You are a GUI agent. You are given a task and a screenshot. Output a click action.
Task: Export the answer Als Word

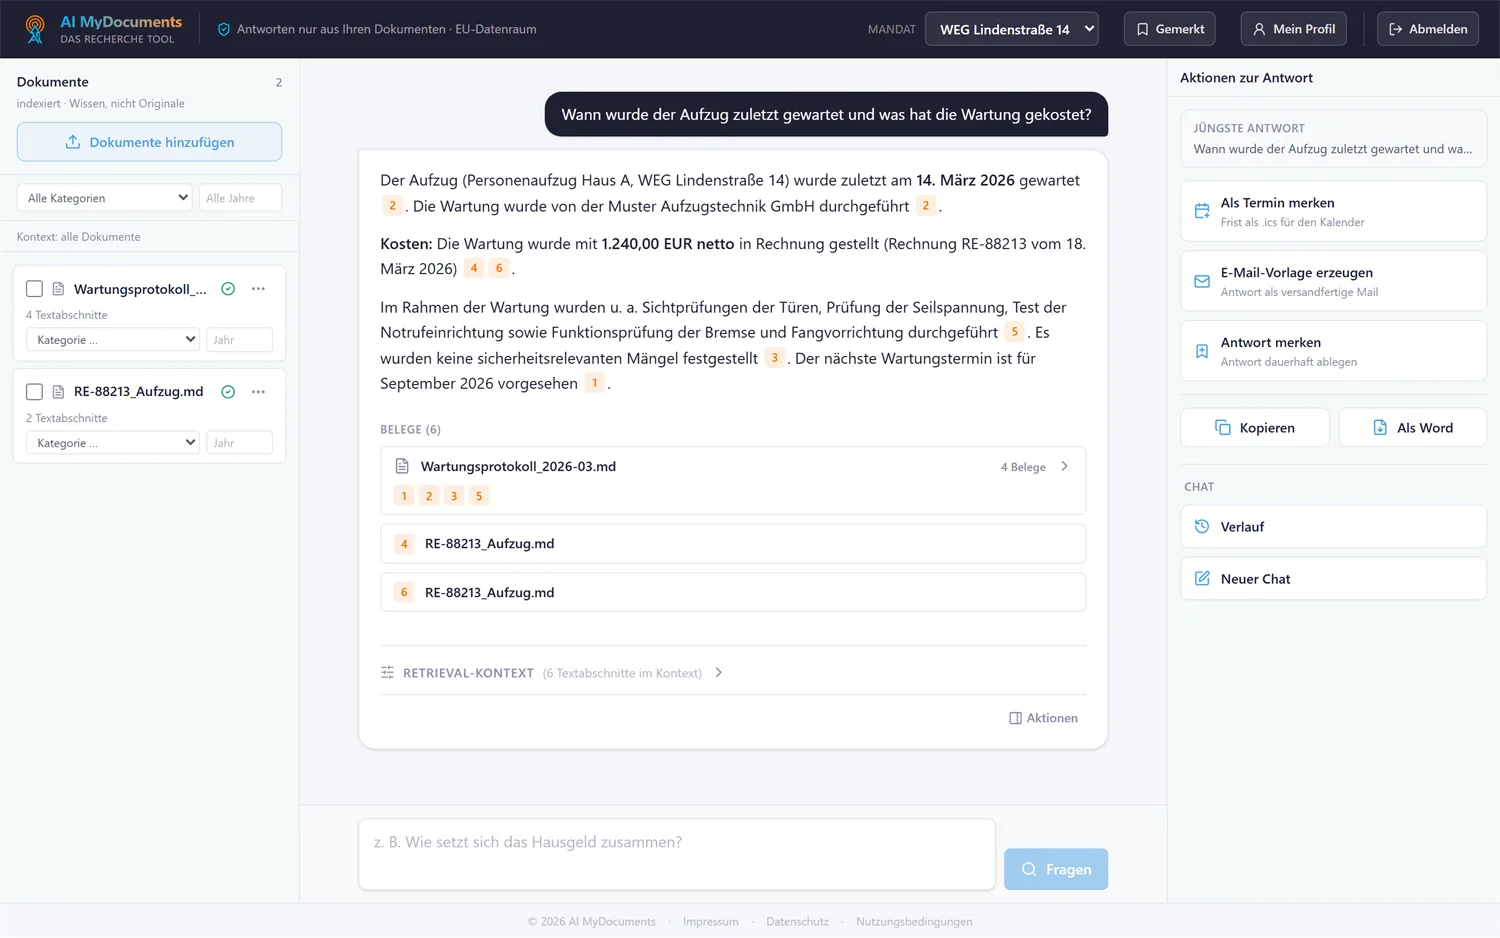[1413, 428]
